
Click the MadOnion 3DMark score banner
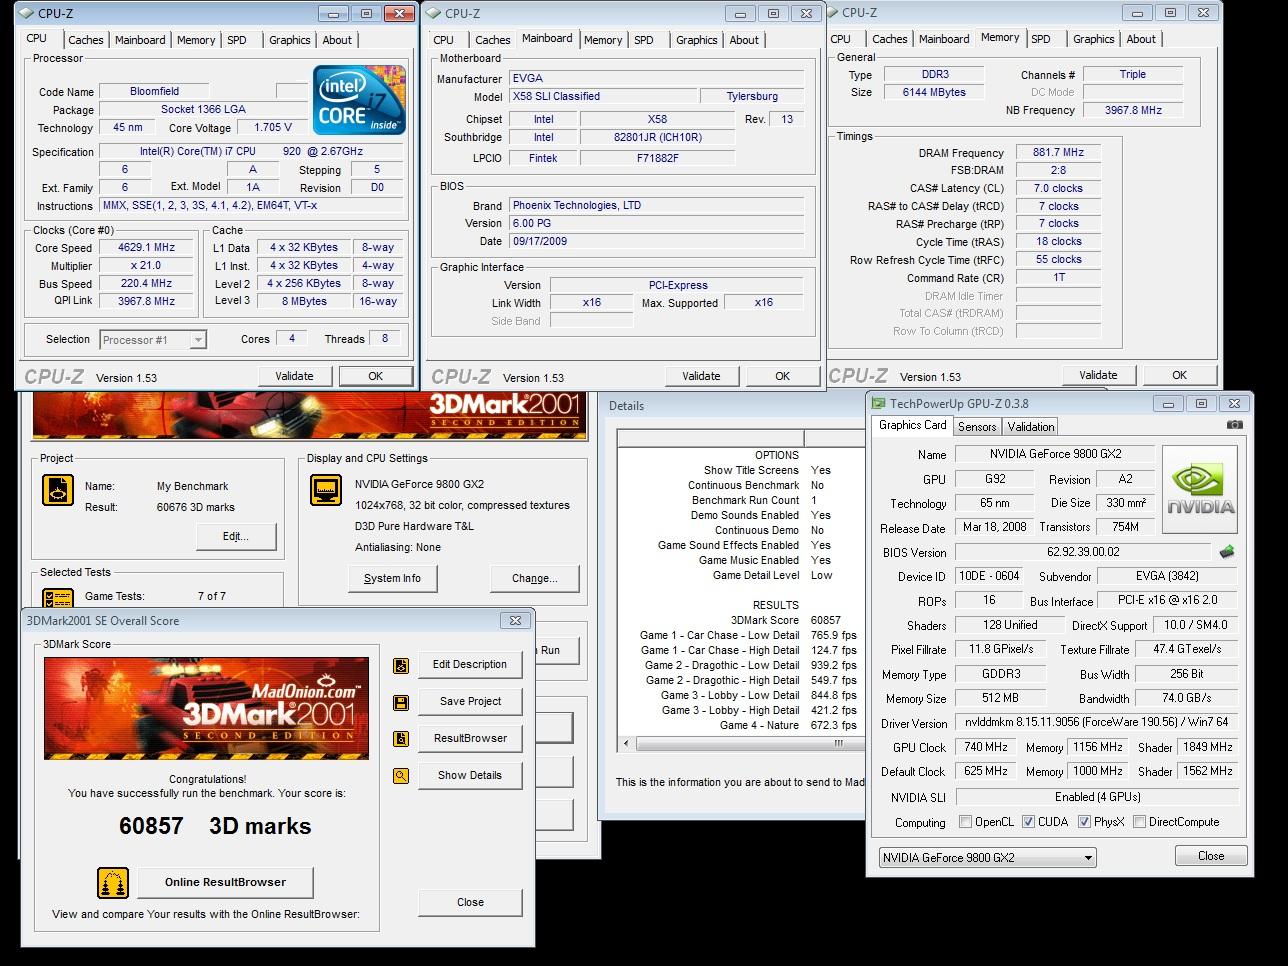206,709
